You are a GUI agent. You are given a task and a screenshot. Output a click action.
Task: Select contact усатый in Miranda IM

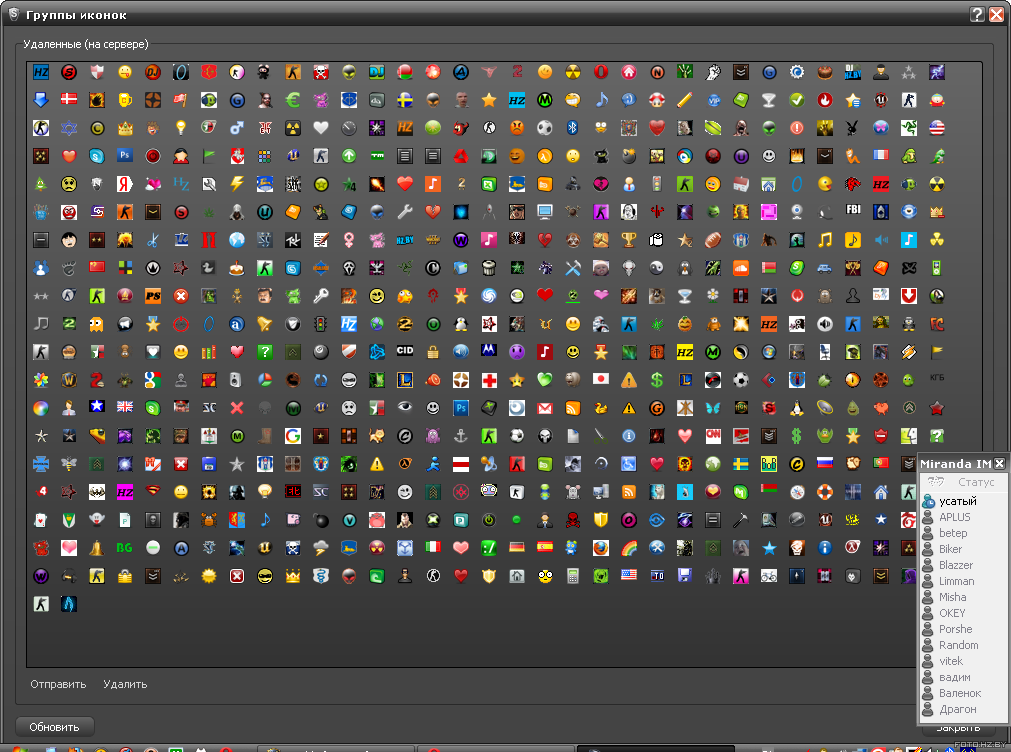[x=957, y=501]
